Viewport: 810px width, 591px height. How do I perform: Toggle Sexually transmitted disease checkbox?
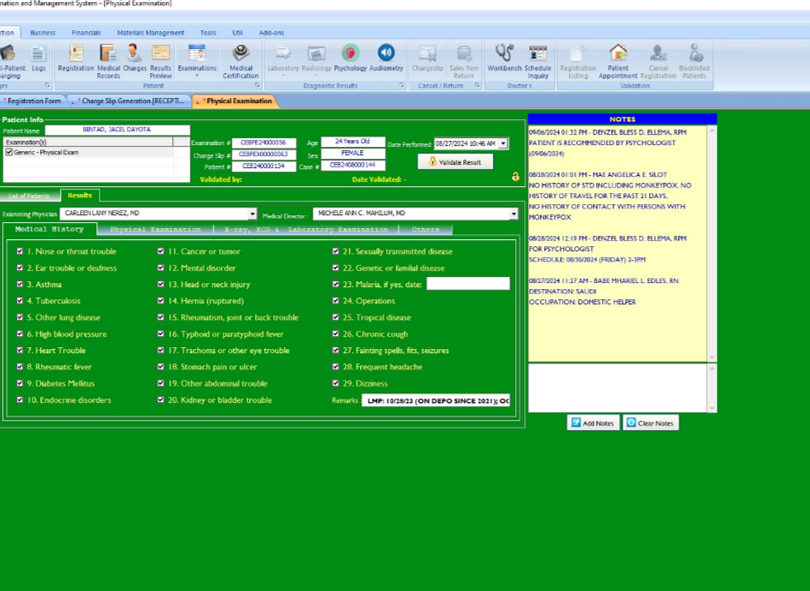(336, 251)
